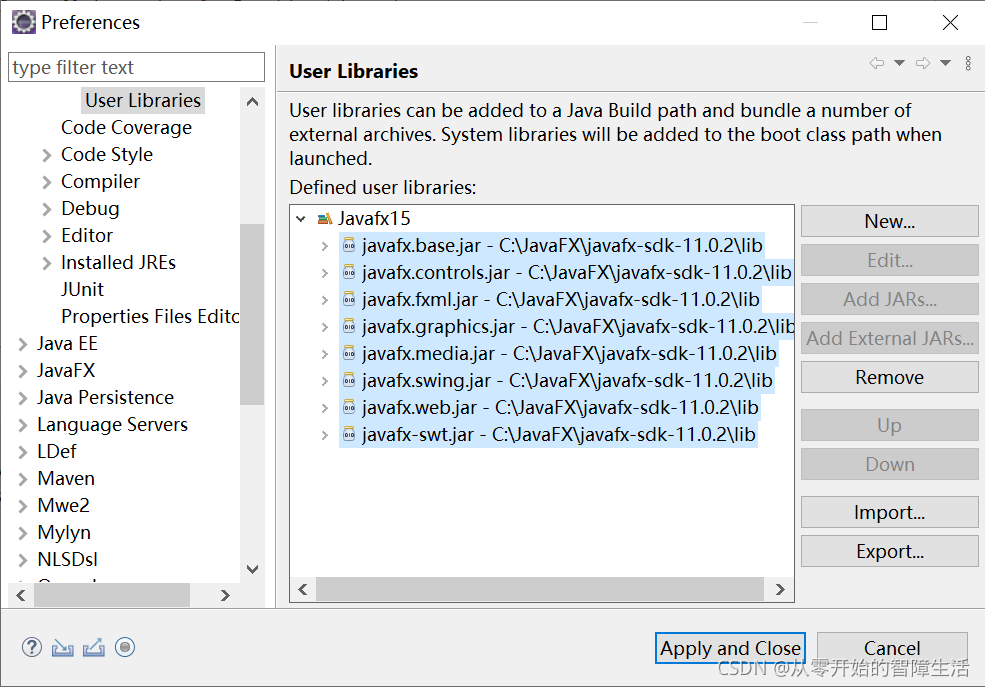Select Java Persistence category
This screenshot has height=687, width=985.
point(106,398)
